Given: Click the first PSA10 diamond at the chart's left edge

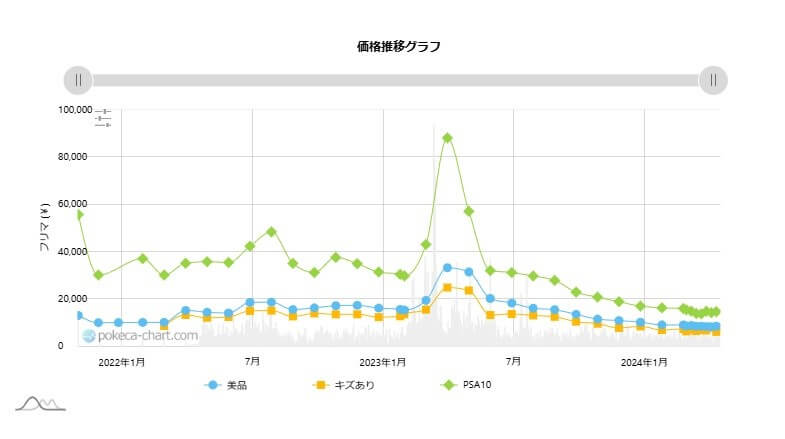Looking at the screenshot, I should coord(79,214).
